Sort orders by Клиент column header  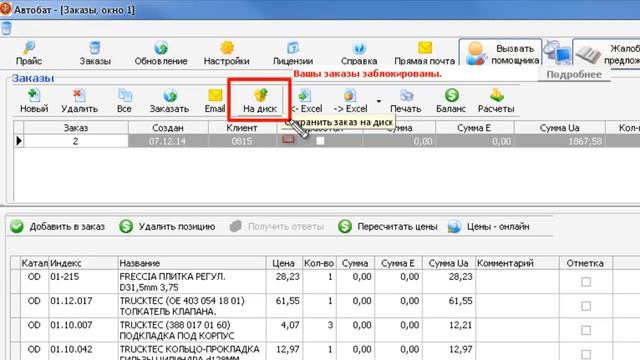[242, 128]
